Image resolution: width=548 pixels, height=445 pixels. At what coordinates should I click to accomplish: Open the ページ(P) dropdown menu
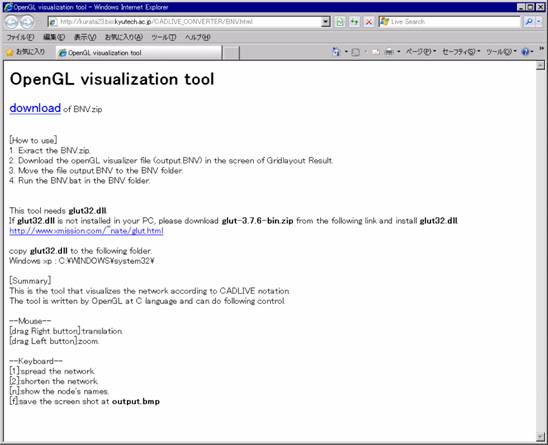tap(421, 52)
